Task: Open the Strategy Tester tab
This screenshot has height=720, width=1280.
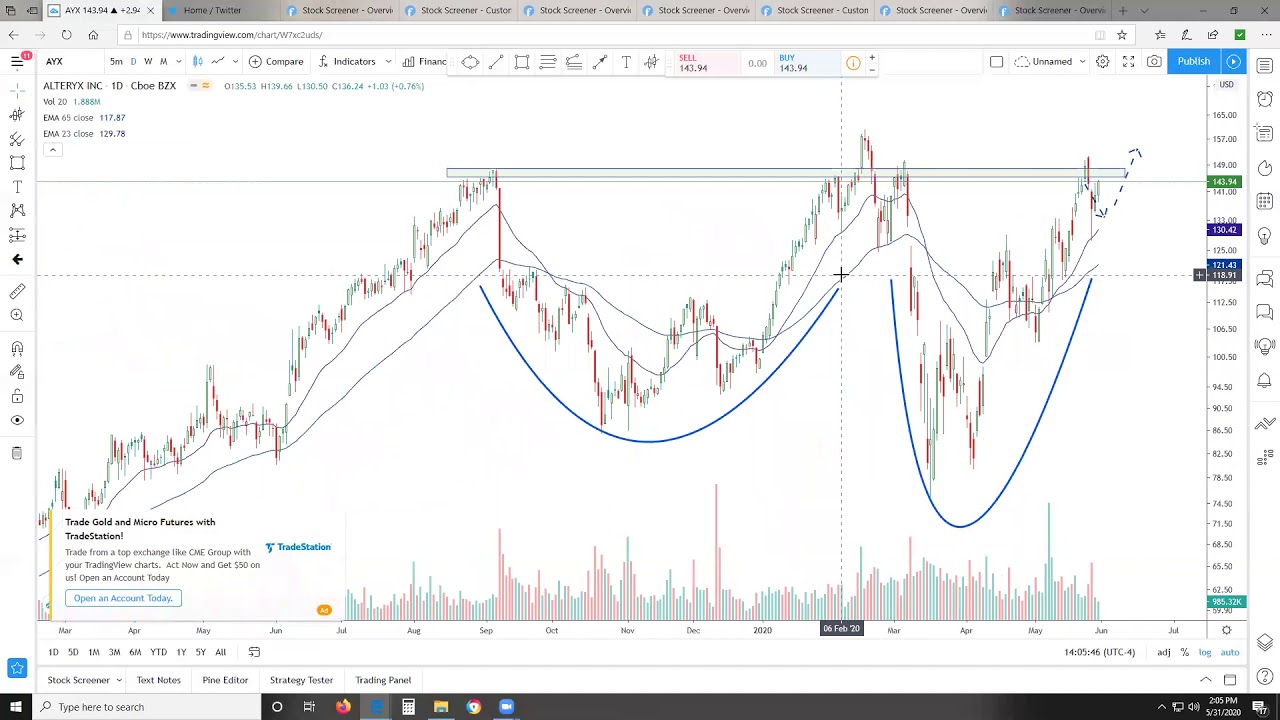Action: click(301, 680)
